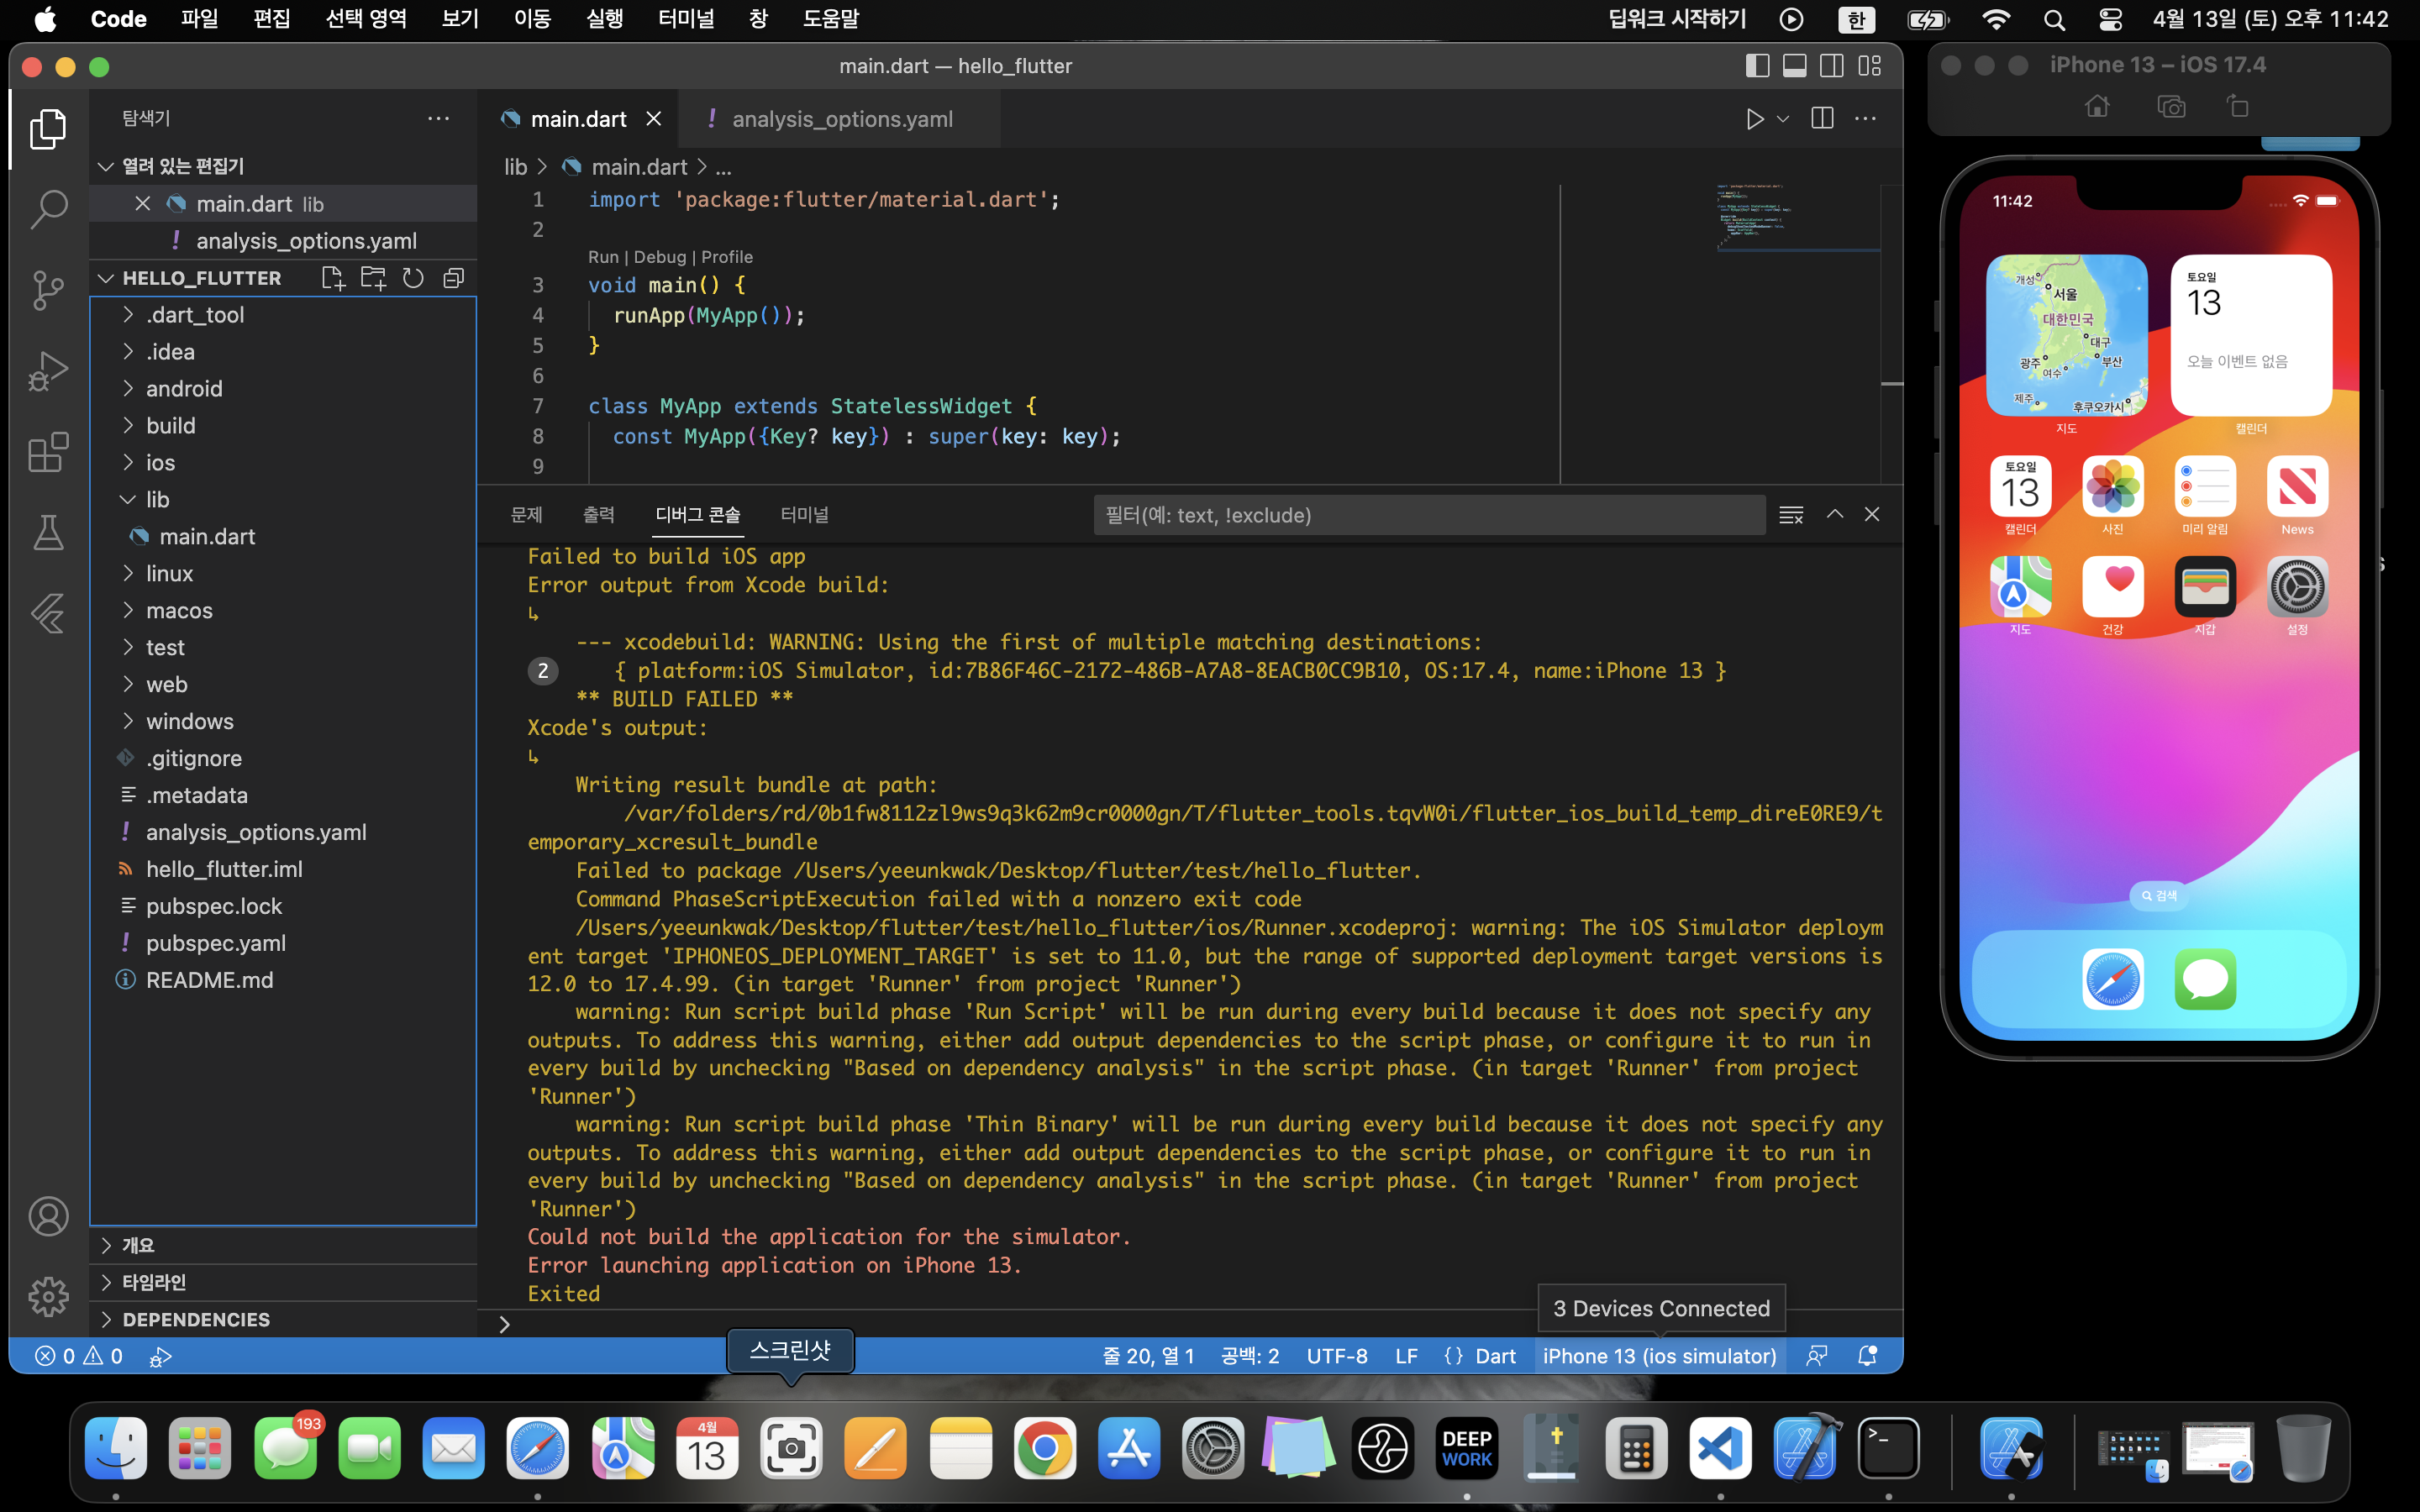
Task: Switch to the 터미널 panel tab
Action: tap(805, 515)
